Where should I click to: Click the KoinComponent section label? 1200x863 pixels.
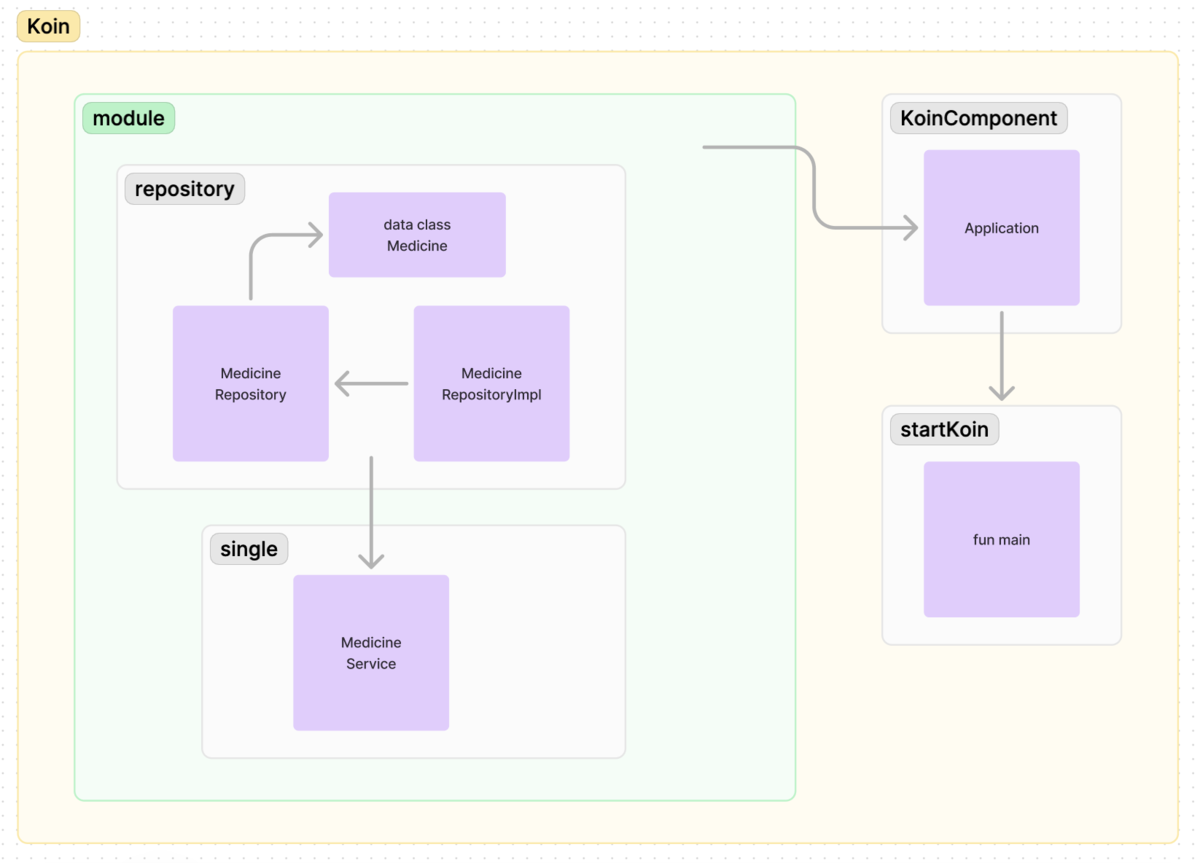(978, 118)
